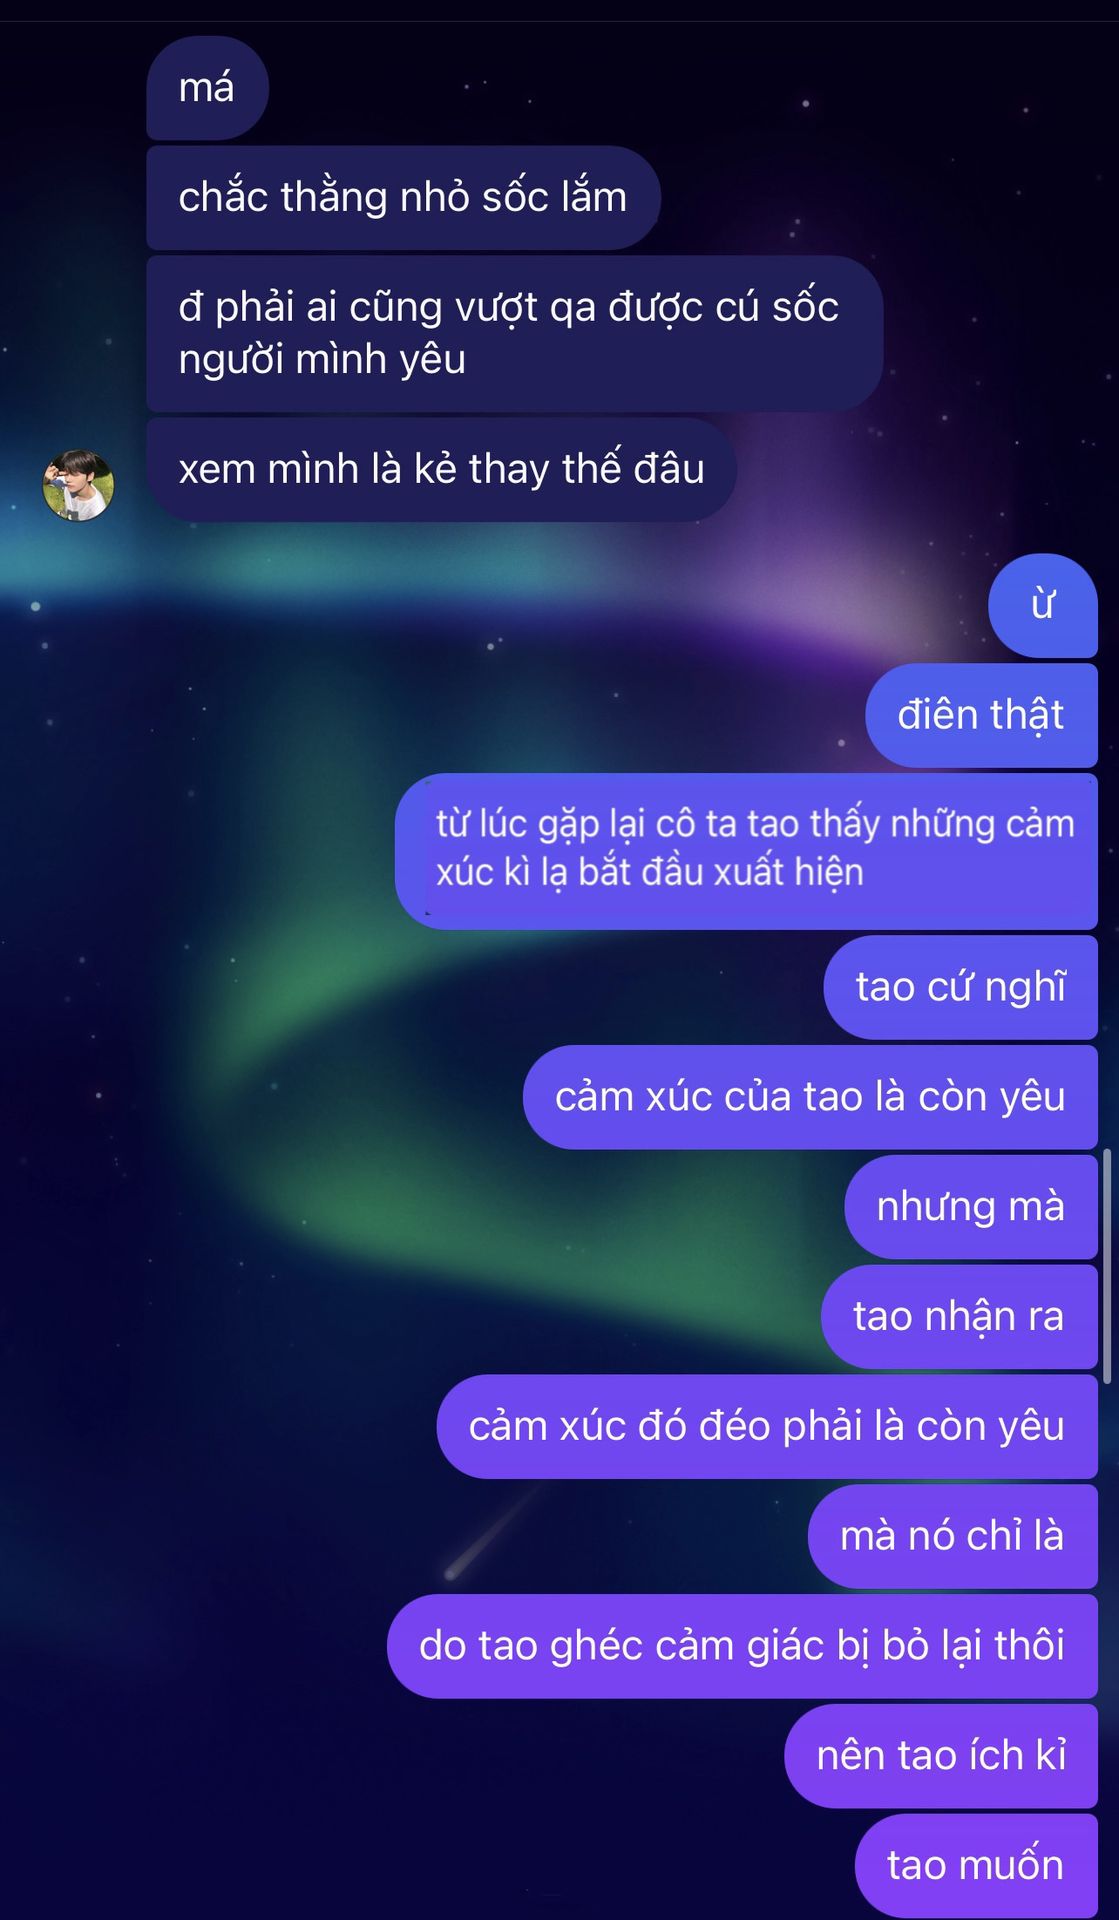The height and width of the screenshot is (1920, 1119).
Task: Select the sent message 'ừ'
Action: click(x=1042, y=605)
